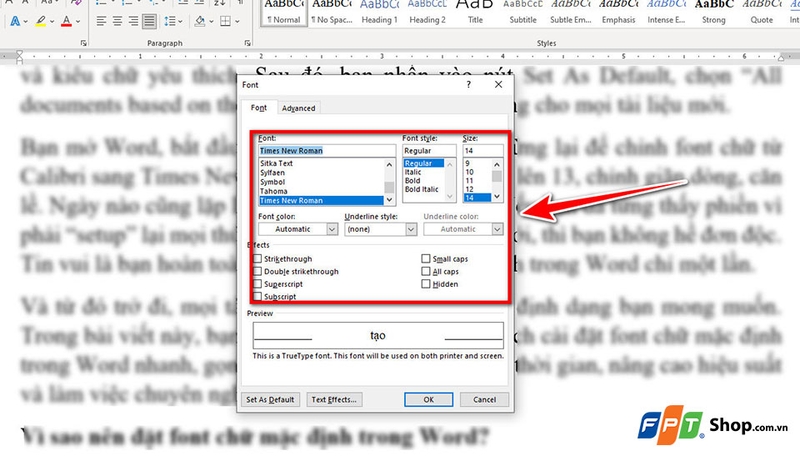Screen dimensions: 800x456
Task: Apply the Quote style
Action: tap(762, 12)
